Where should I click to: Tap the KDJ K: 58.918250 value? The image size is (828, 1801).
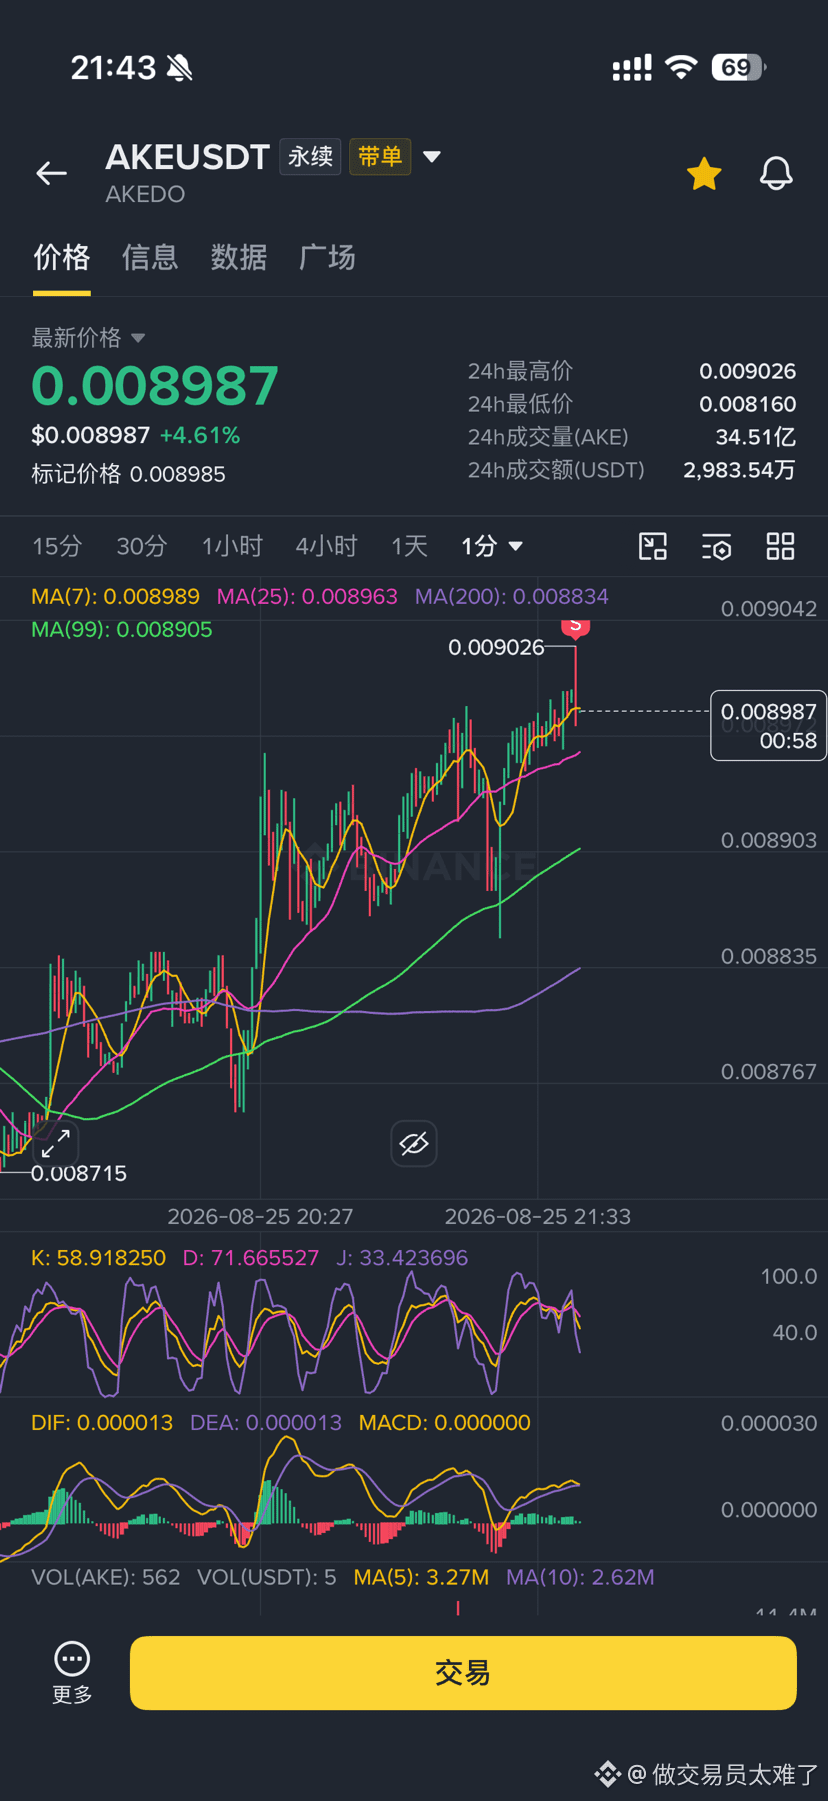[98, 1258]
